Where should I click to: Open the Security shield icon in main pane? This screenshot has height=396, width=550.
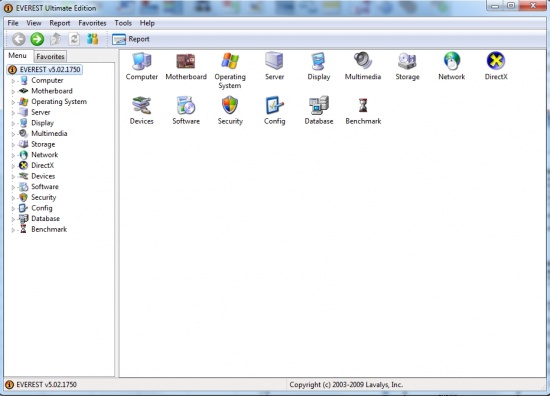click(x=230, y=105)
